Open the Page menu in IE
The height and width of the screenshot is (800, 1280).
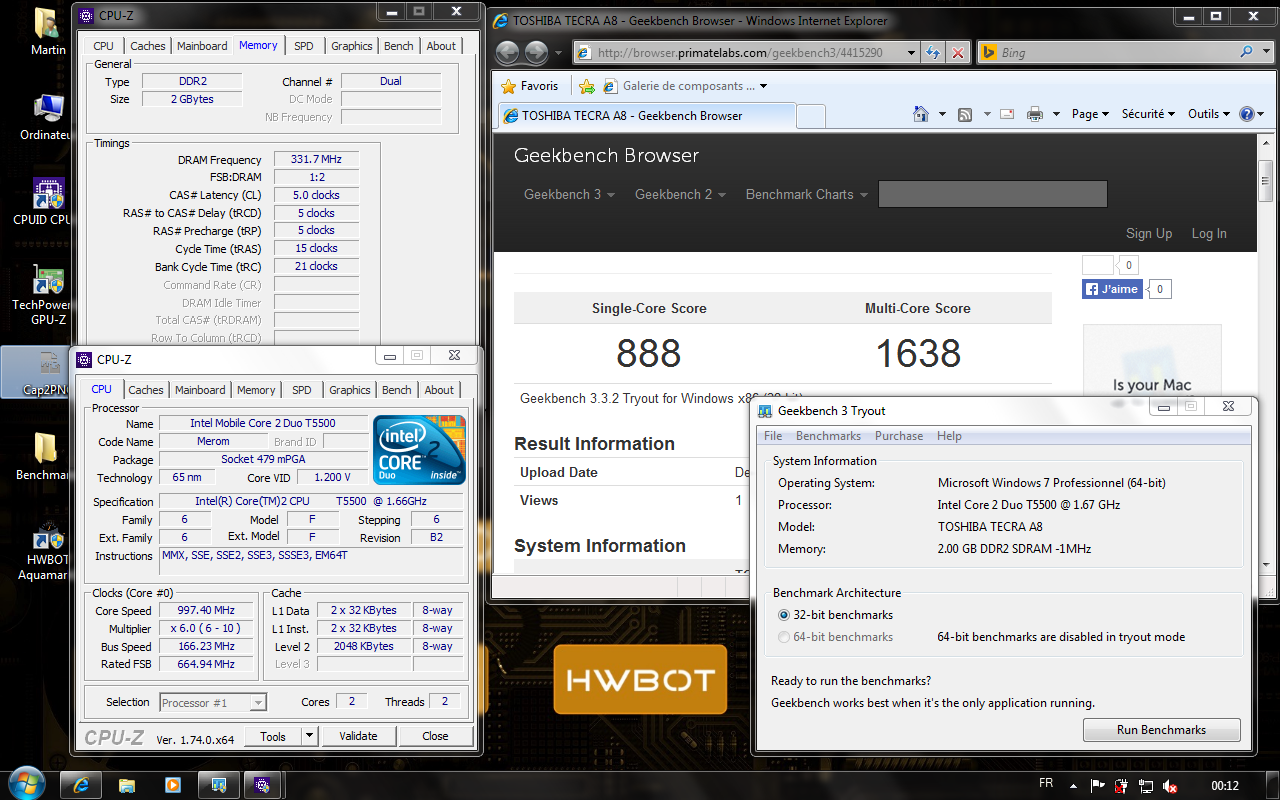pyautogui.click(x=1090, y=114)
